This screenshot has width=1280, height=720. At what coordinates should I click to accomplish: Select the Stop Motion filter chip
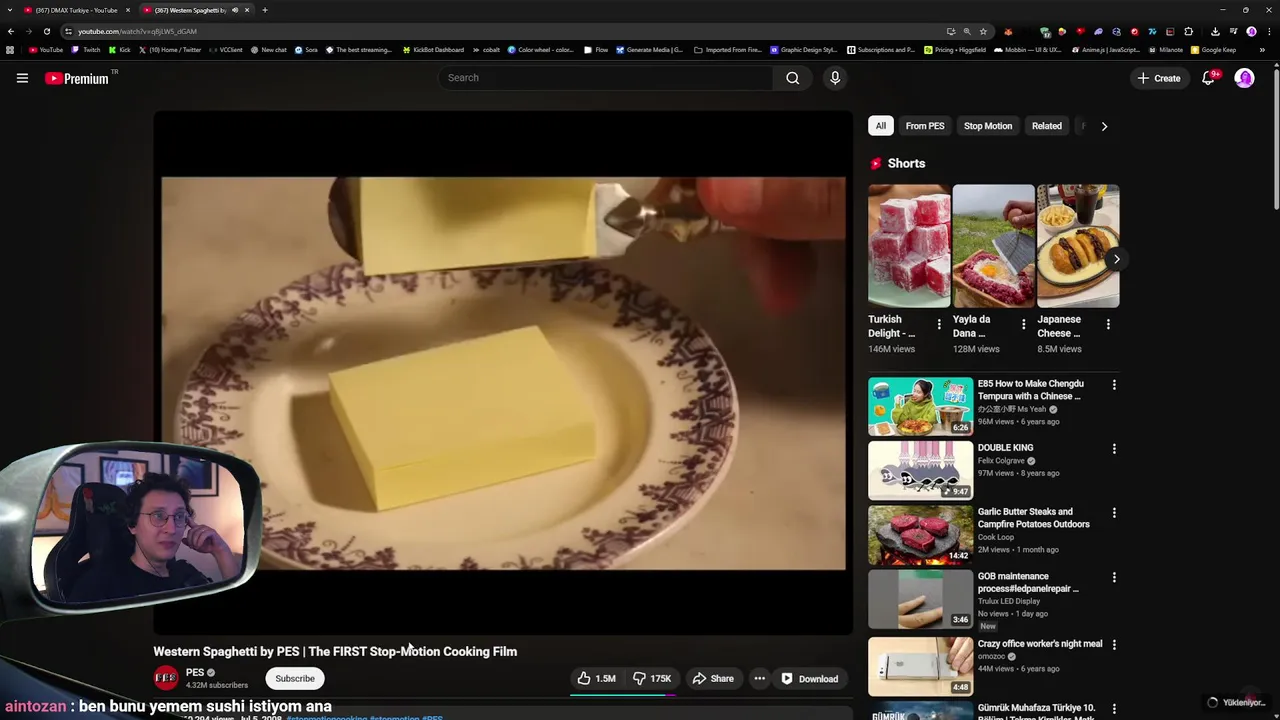point(988,126)
